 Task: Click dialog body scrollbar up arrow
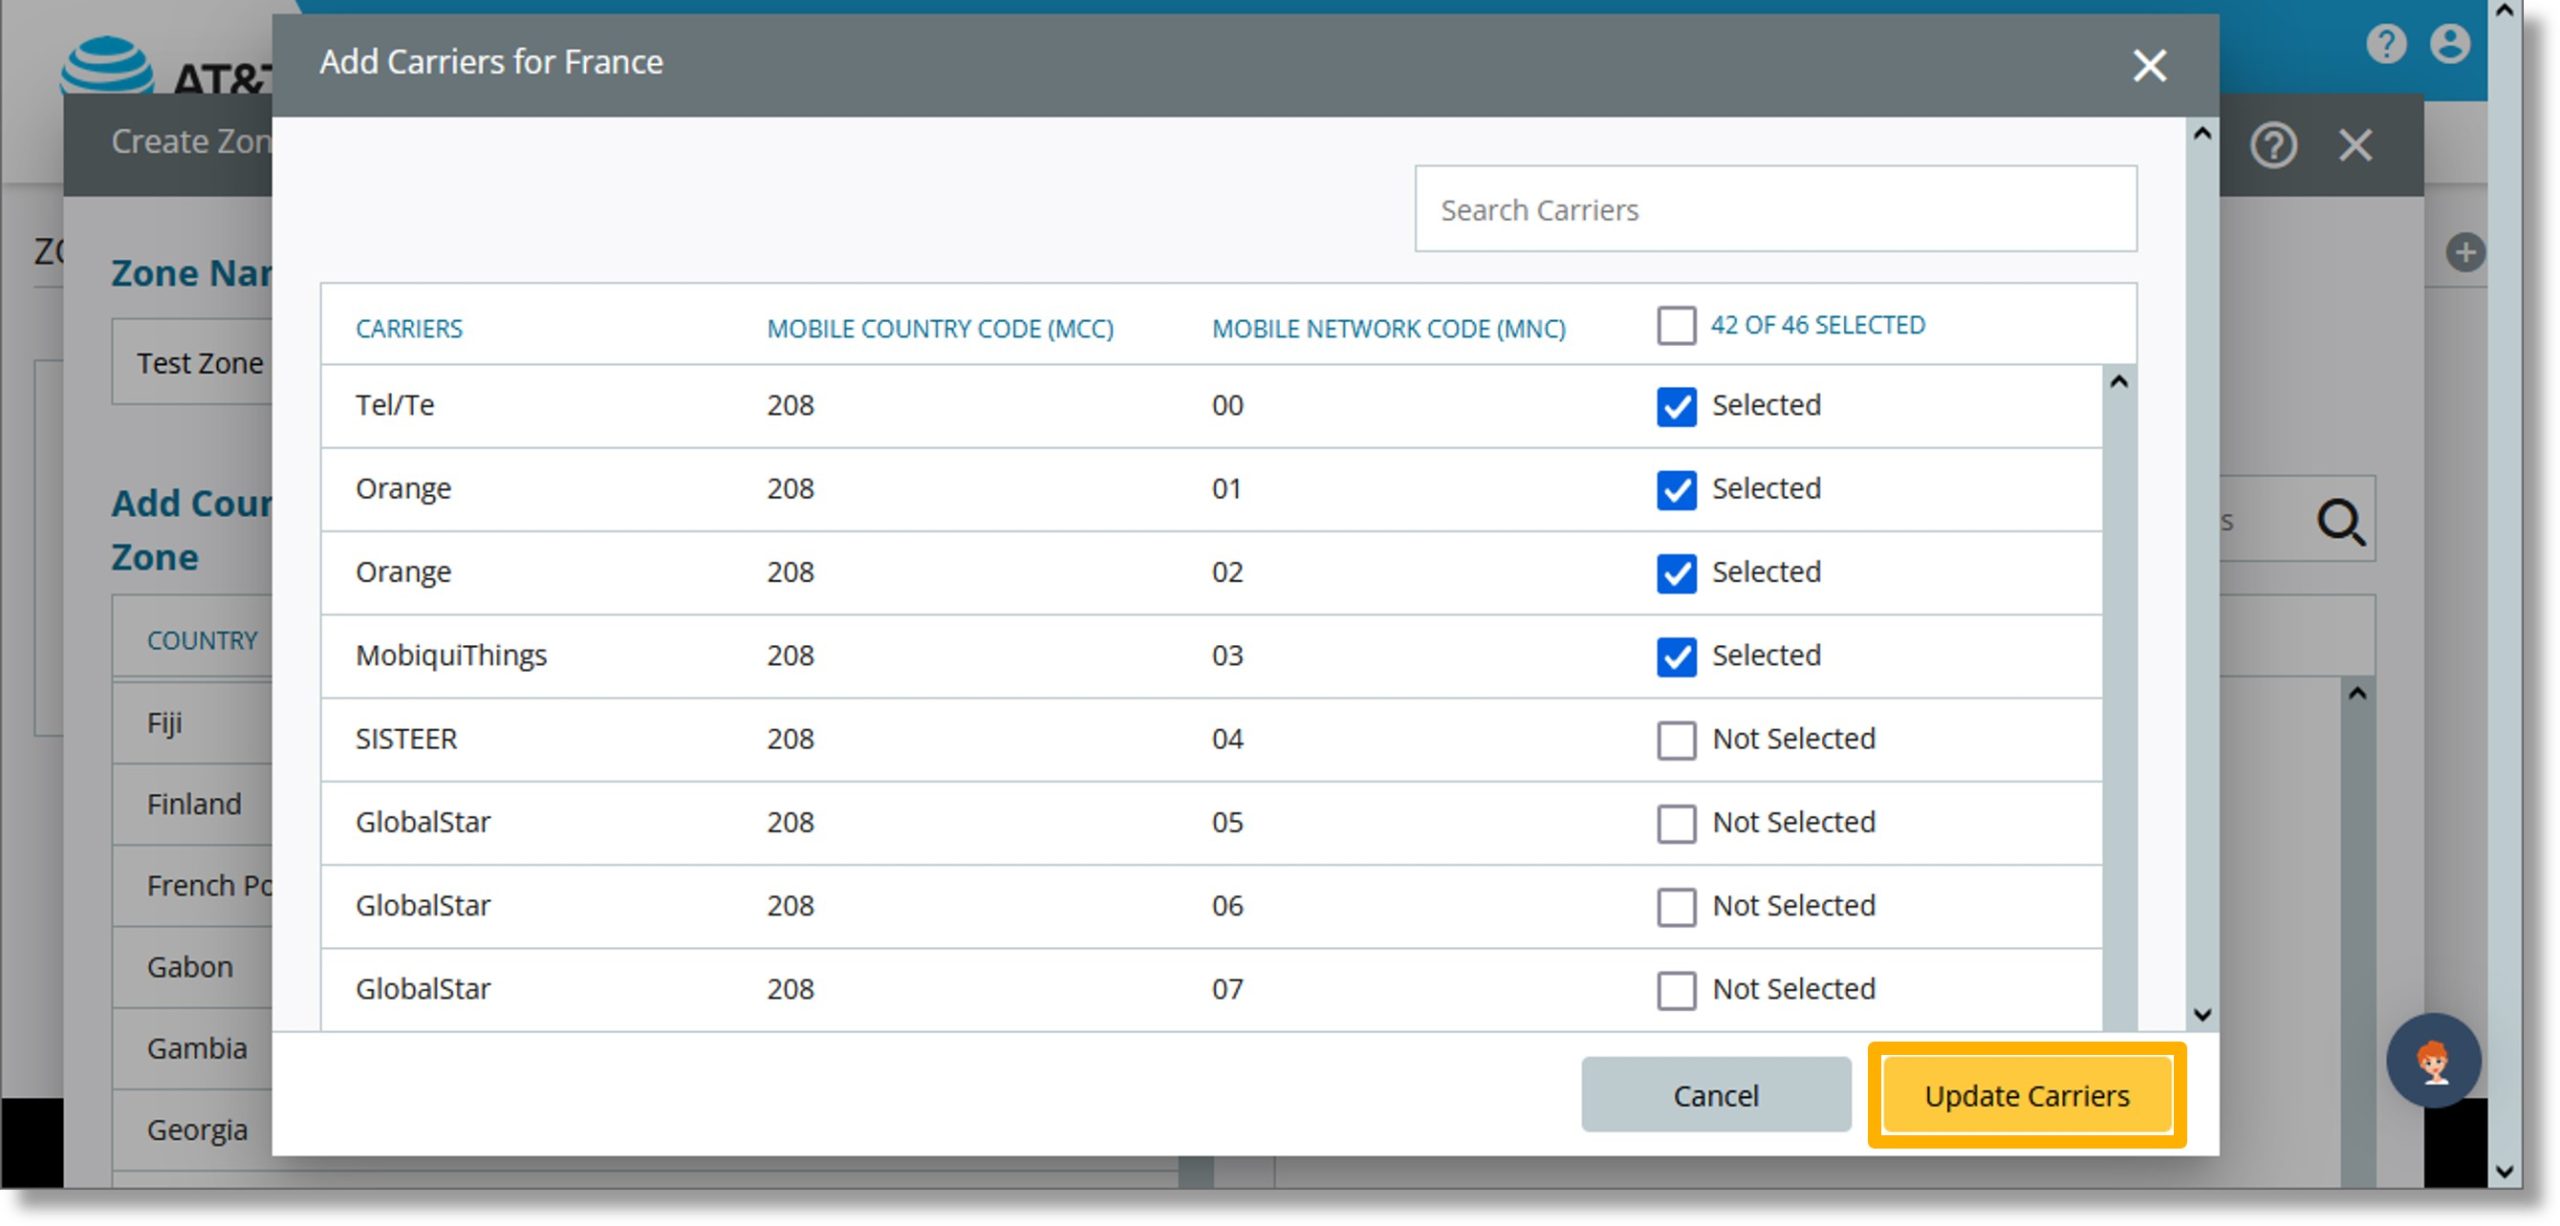(2201, 134)
